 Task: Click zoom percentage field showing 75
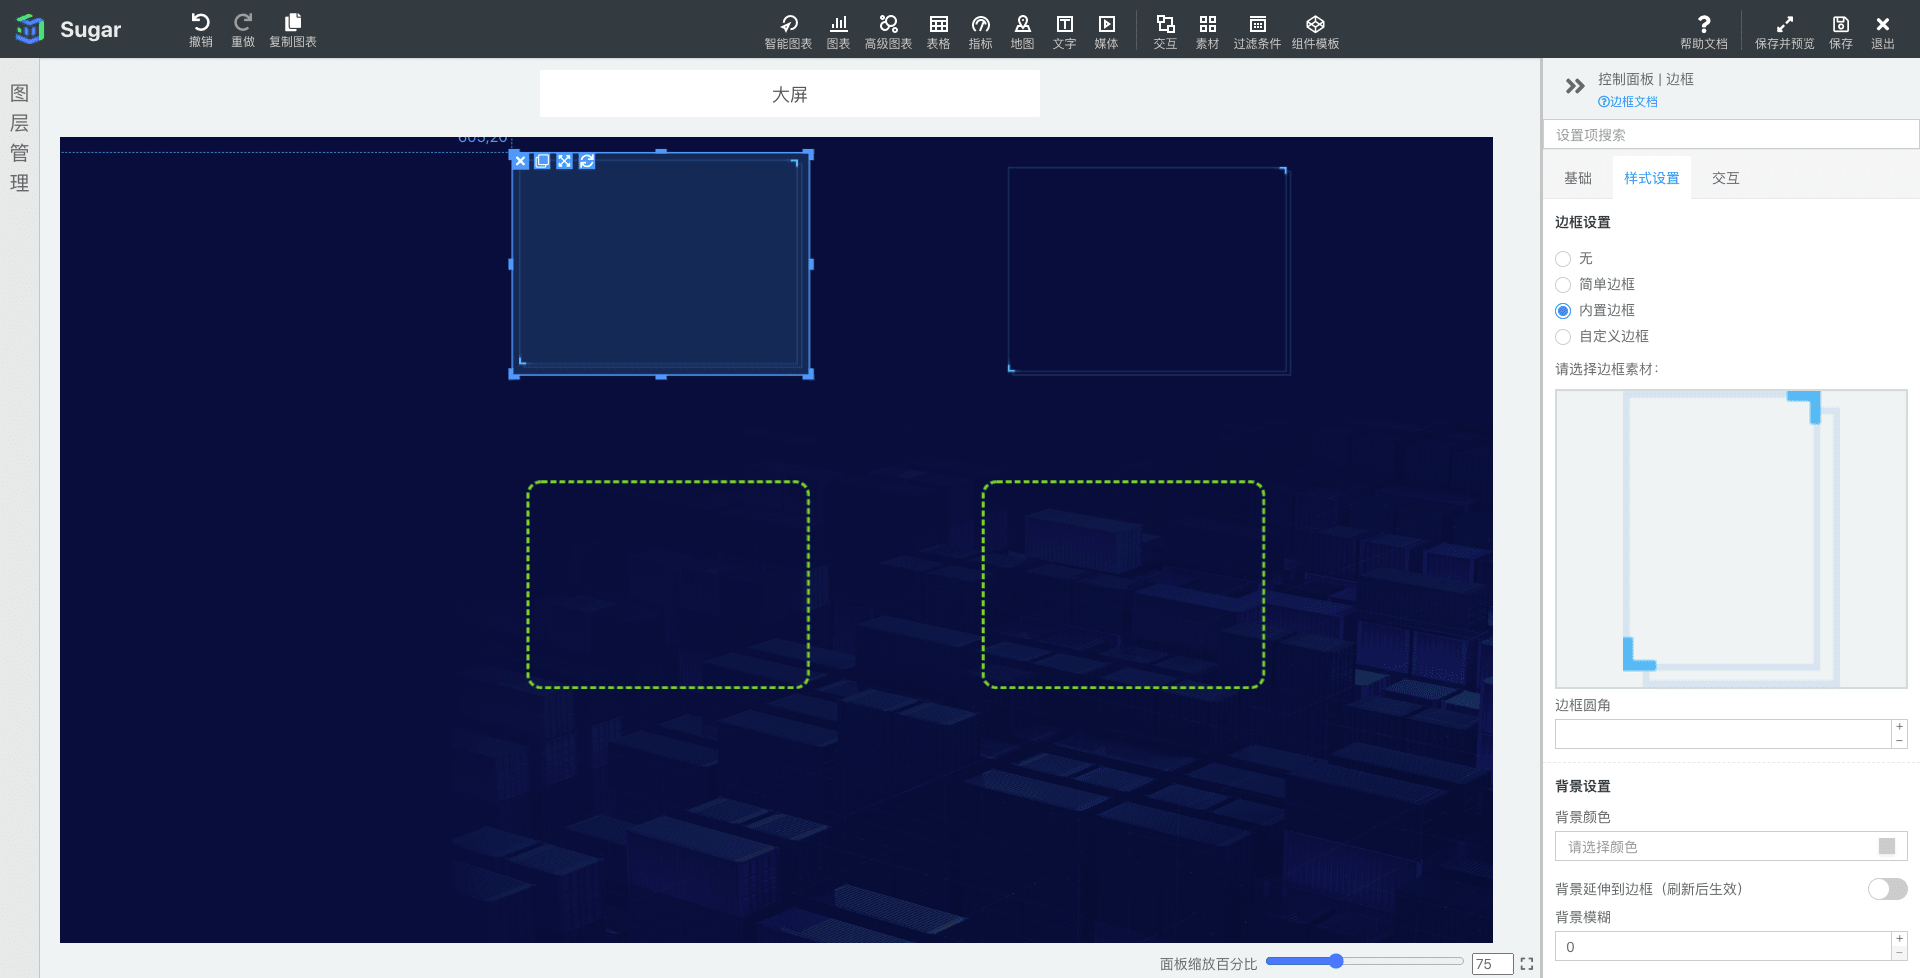pos(1492,964)
